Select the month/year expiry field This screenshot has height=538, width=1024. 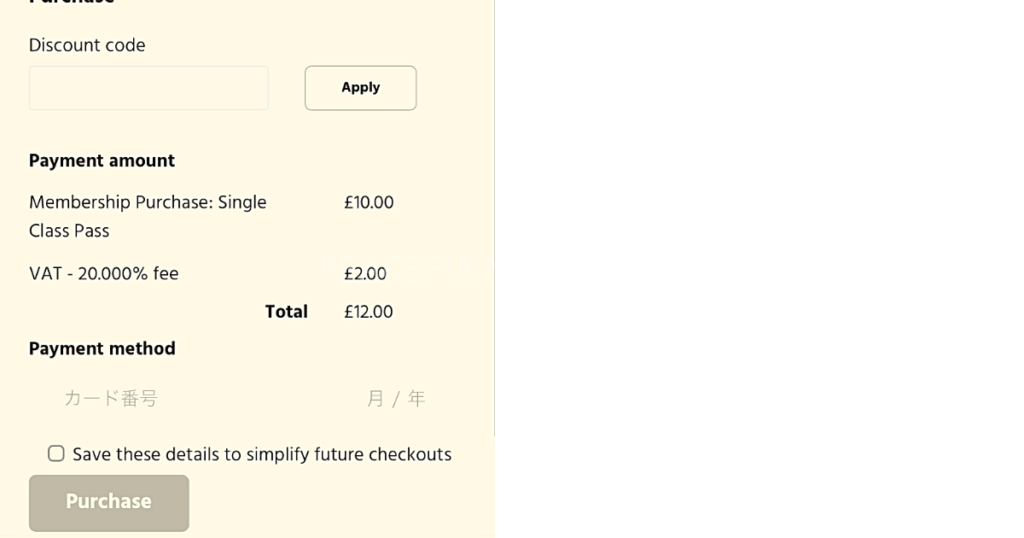pyautogui.click(x=395, y=399)
